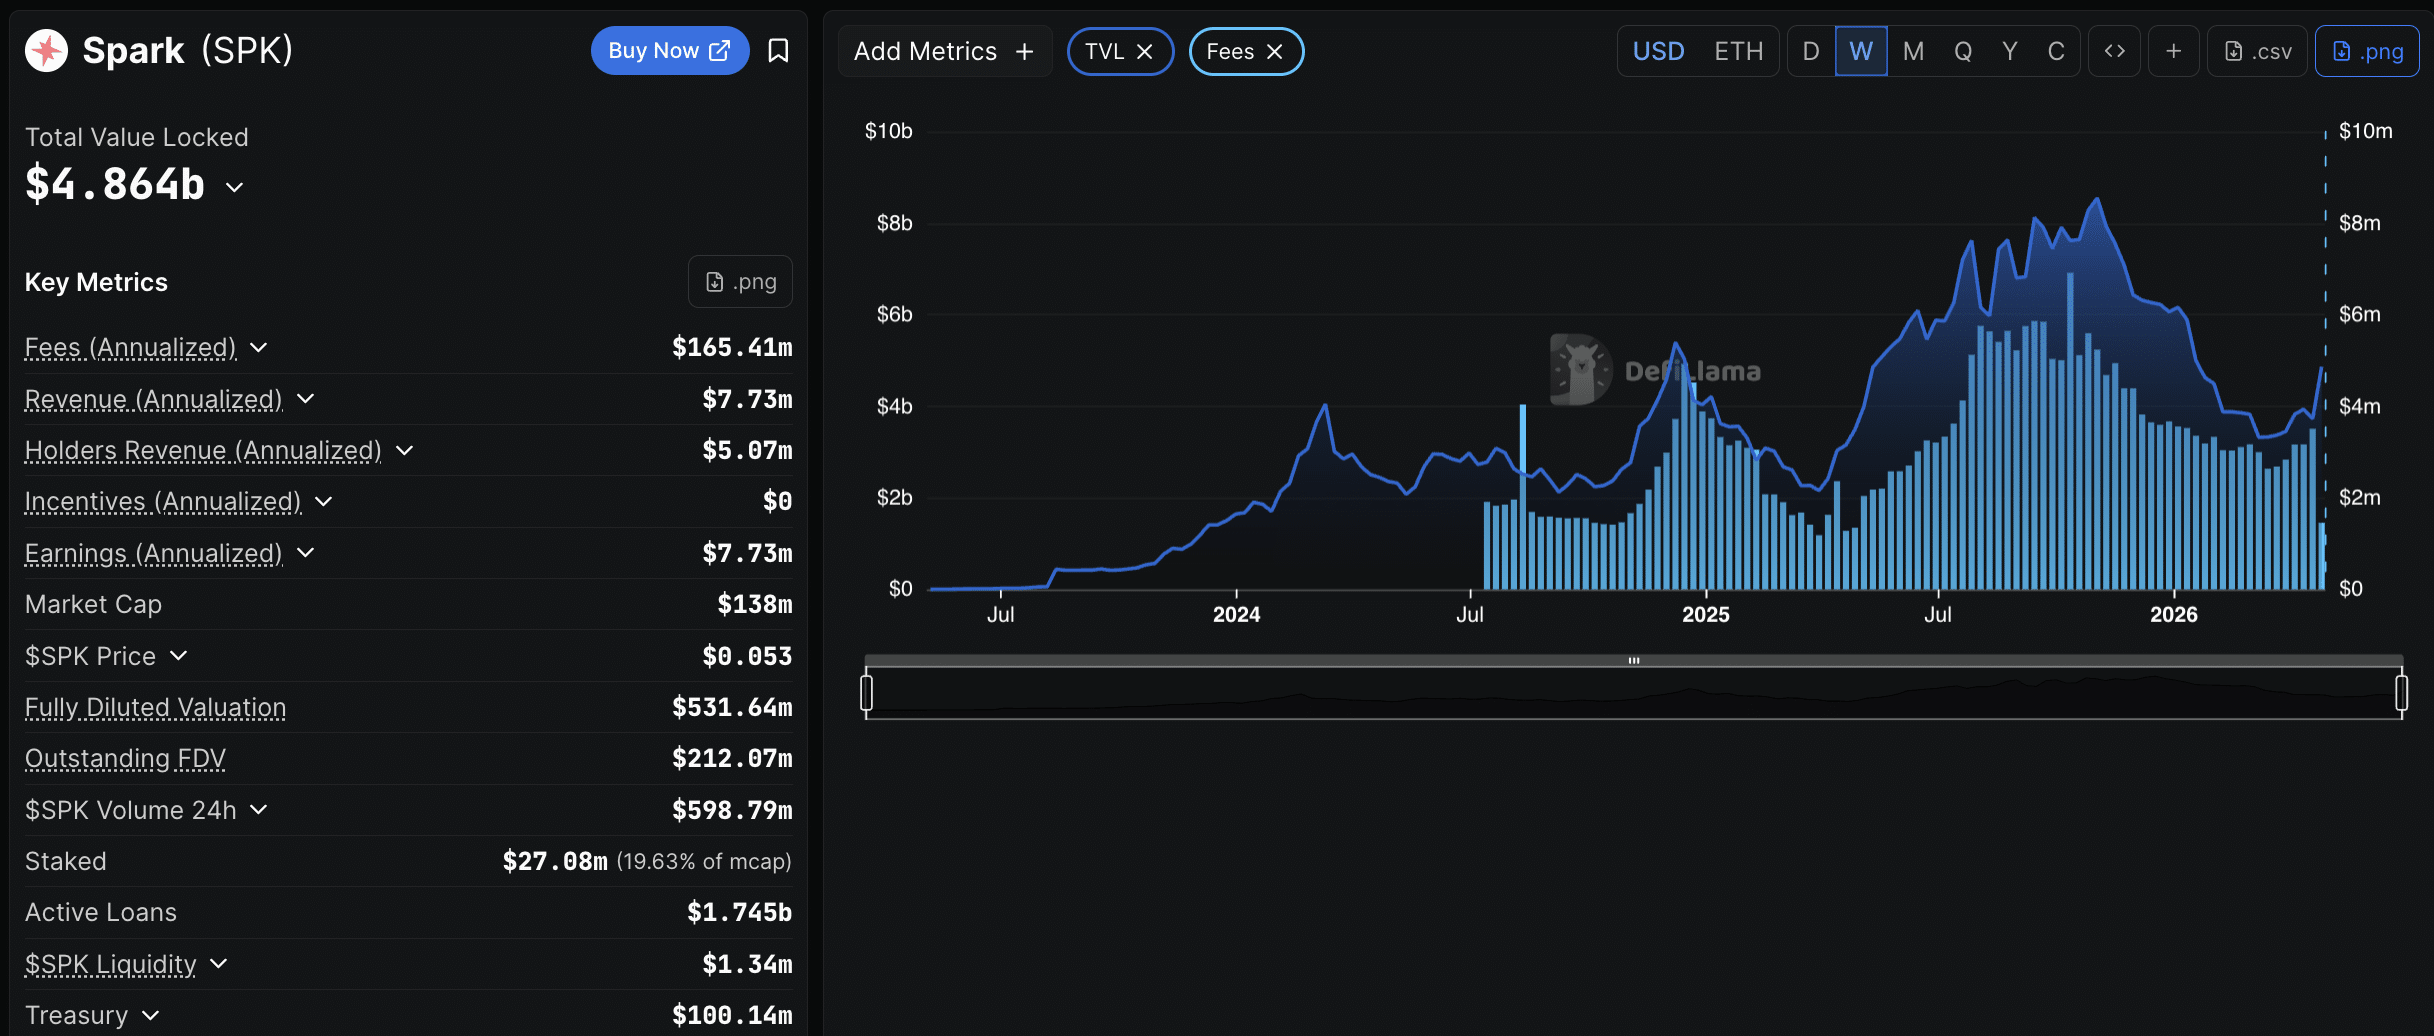The height and width of the screenshot is (1036, 2434).
Task: Click left handle of chart range slider
Action: pos(867,692)
